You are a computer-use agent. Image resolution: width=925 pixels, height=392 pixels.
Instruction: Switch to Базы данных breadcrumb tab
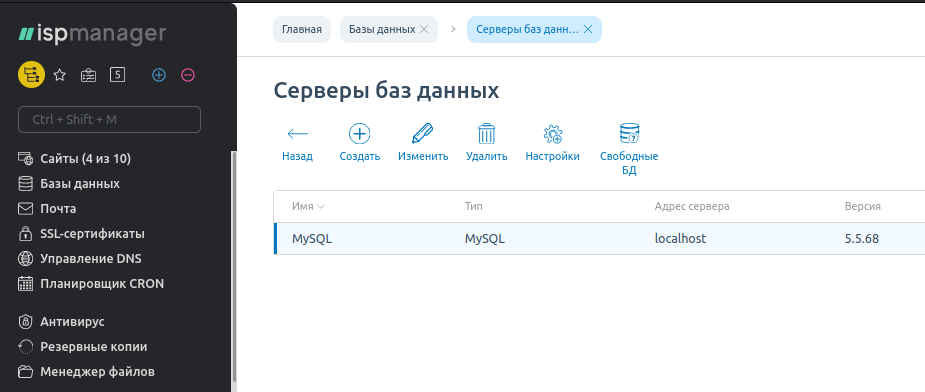pos(382,30)
